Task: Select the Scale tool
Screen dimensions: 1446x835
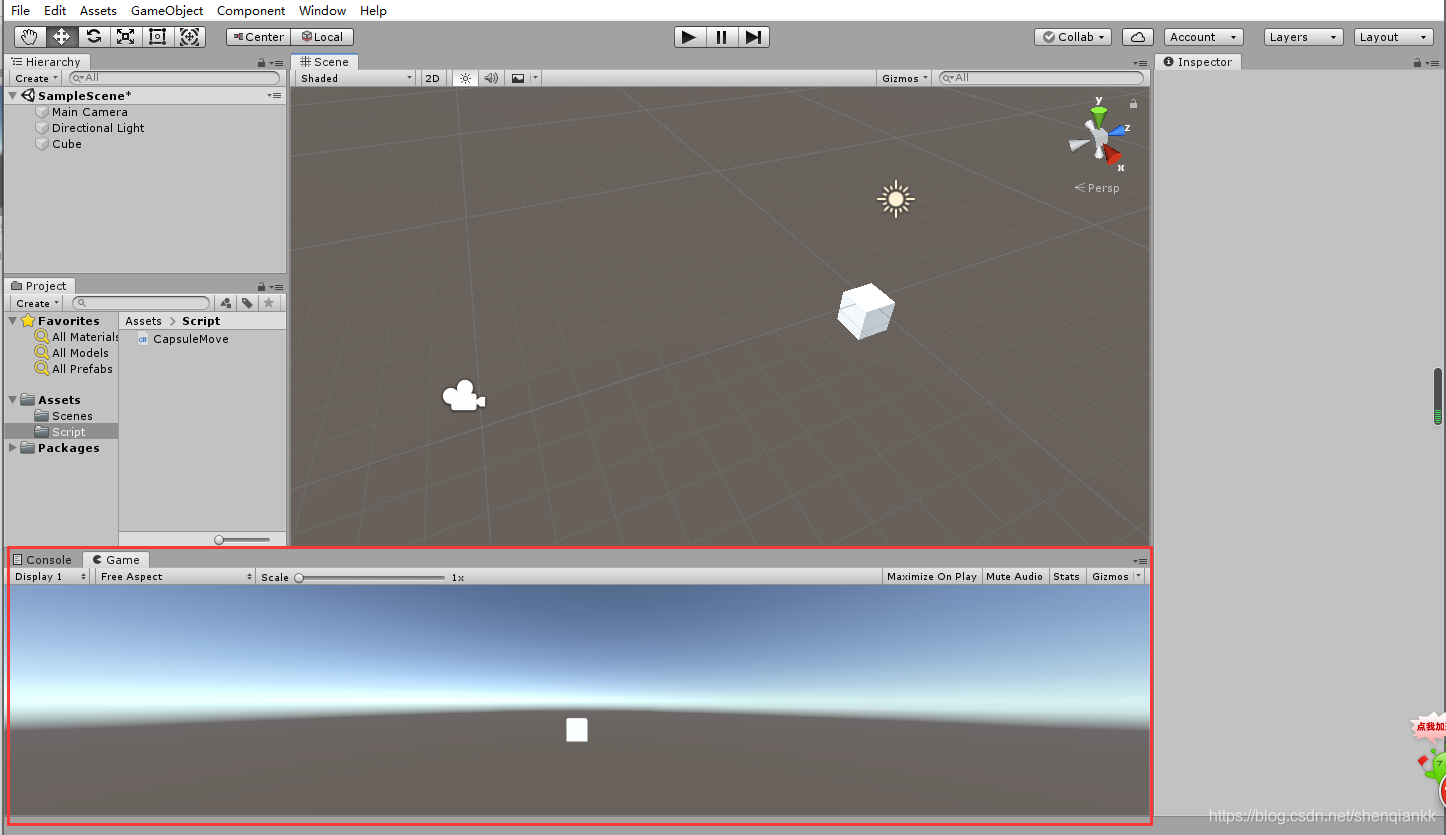Action: [x=125, y=37]
